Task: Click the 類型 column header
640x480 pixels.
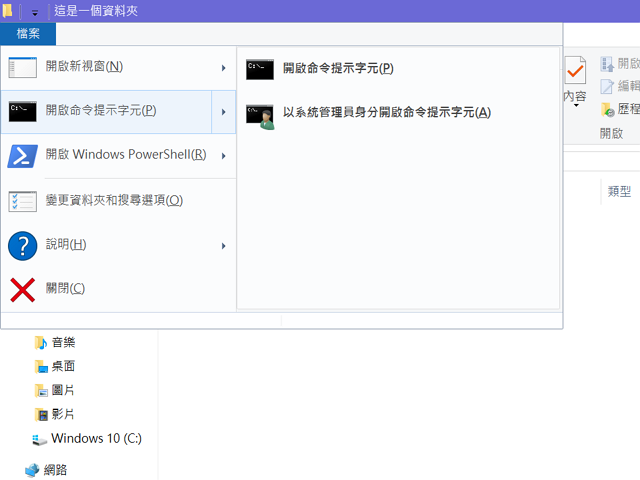Action: (620, 191)
